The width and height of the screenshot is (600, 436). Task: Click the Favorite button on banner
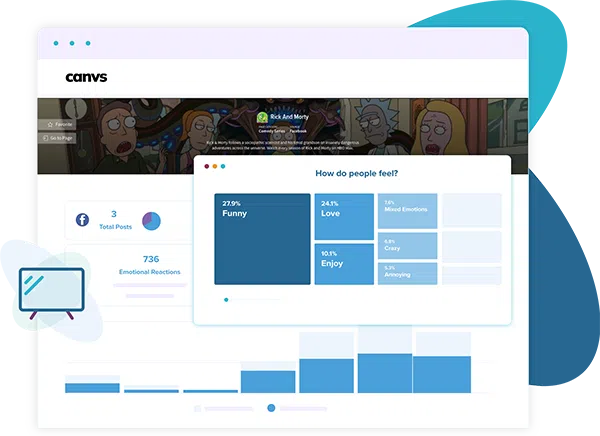point(57,124)
